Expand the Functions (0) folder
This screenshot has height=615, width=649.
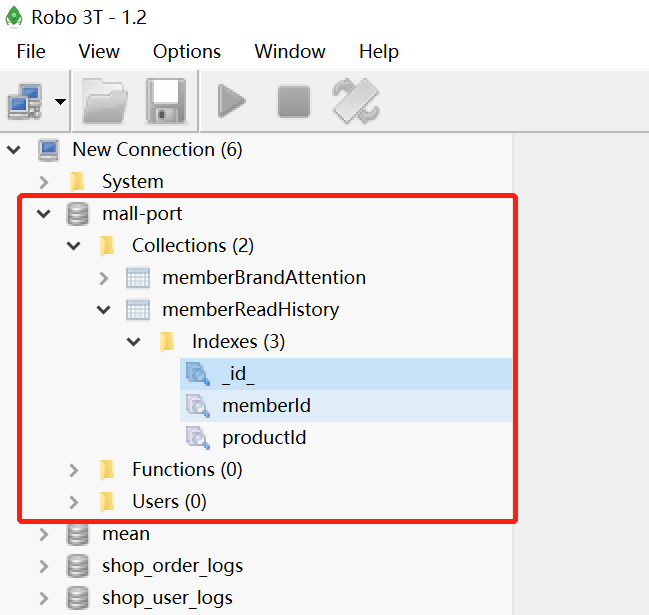[74, 470]
